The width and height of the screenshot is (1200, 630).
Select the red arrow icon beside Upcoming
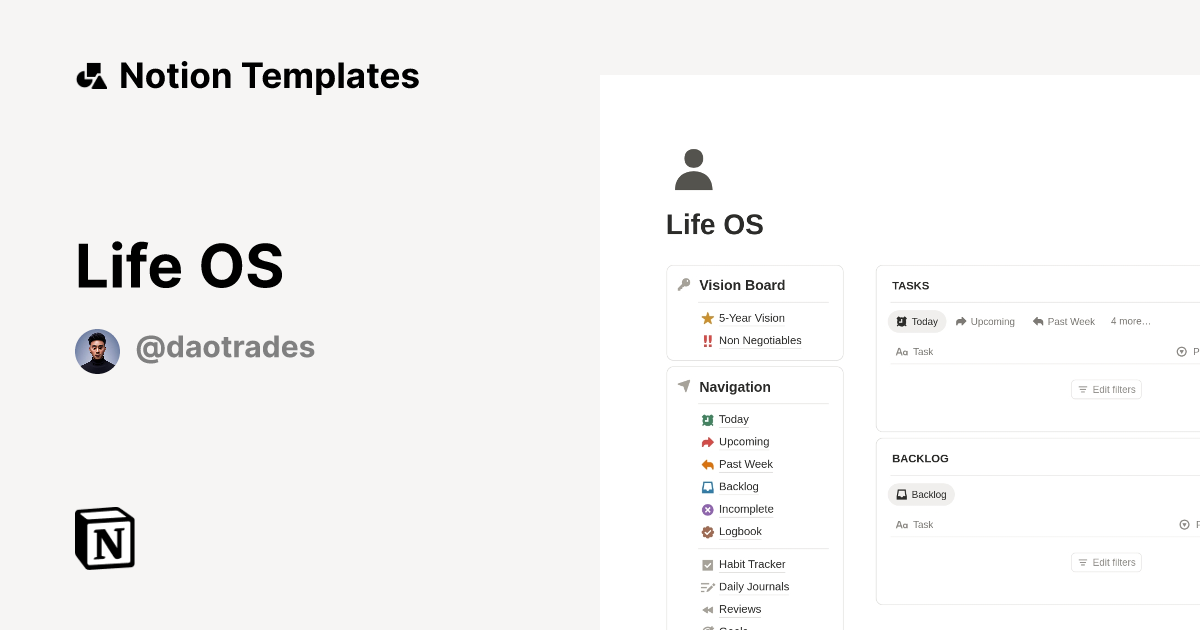pyautogui.click(x=707, y=441)
